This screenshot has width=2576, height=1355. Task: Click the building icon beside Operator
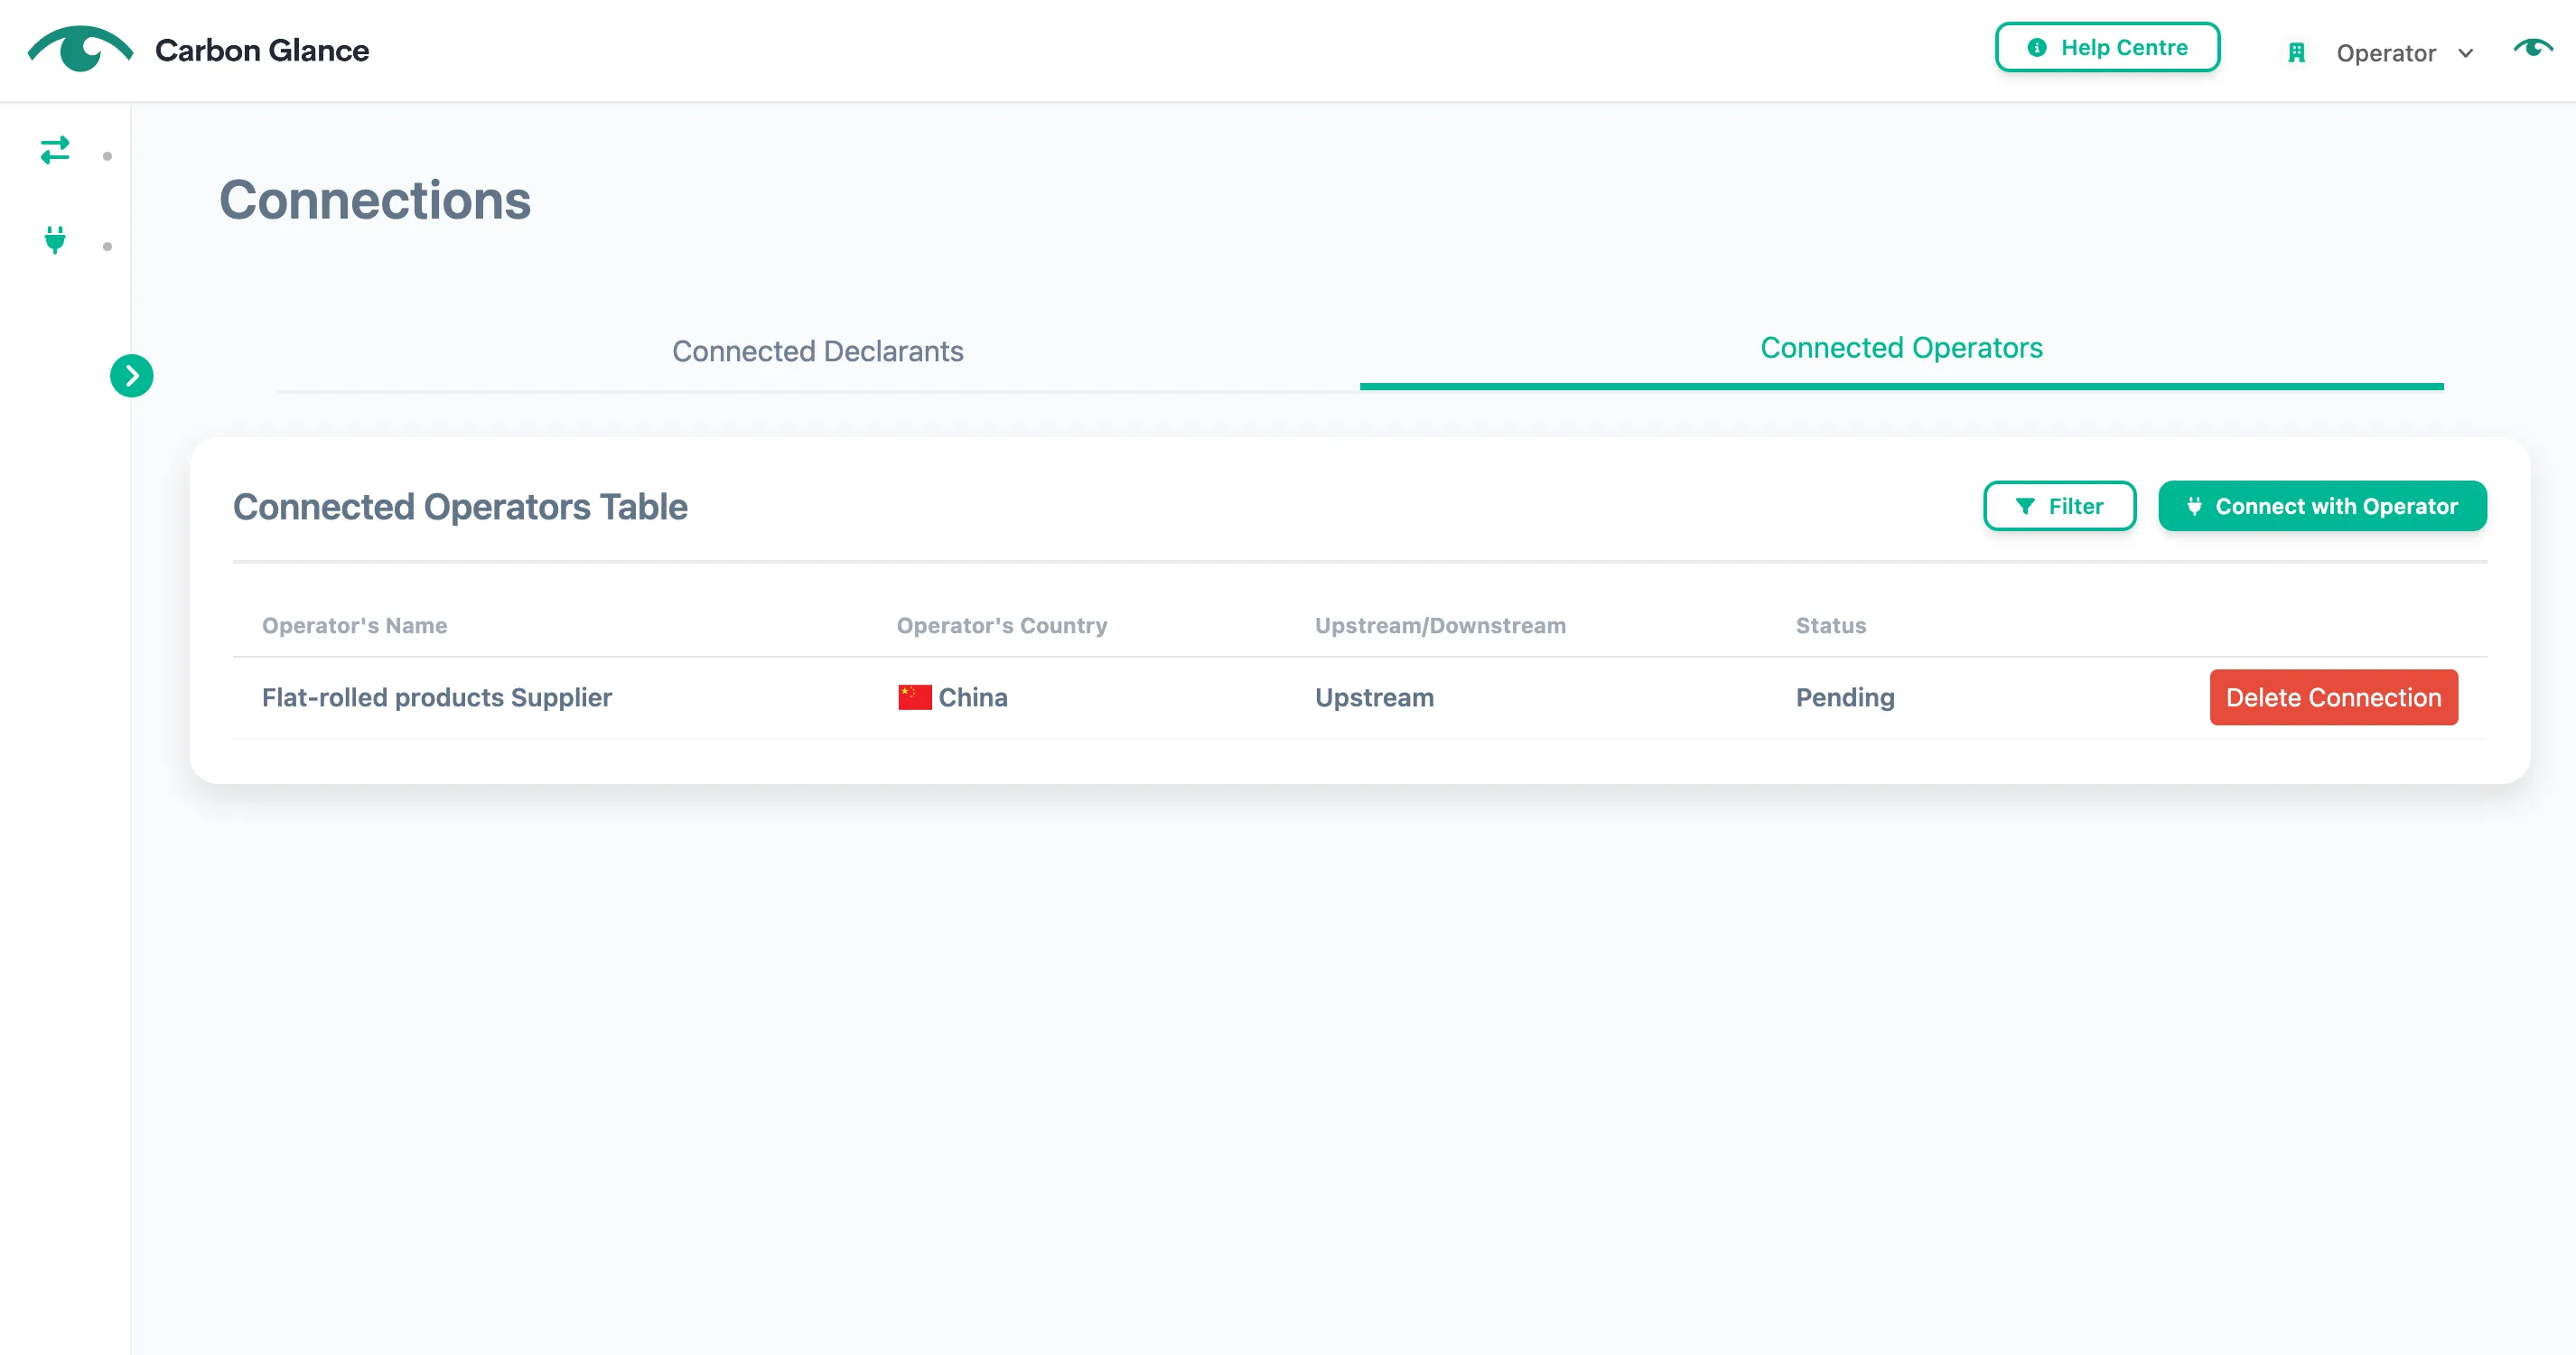[x=2297, y=52]
